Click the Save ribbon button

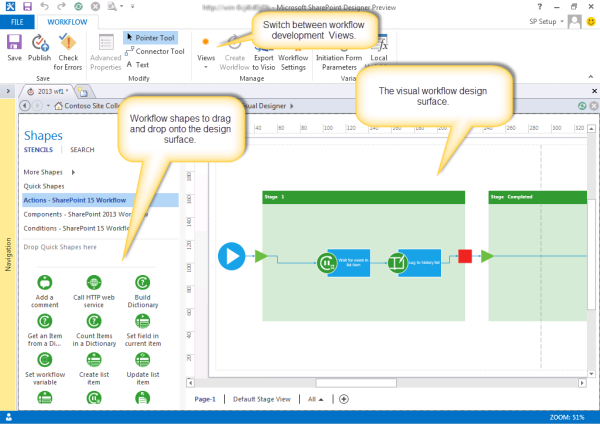tap(14, 47)
